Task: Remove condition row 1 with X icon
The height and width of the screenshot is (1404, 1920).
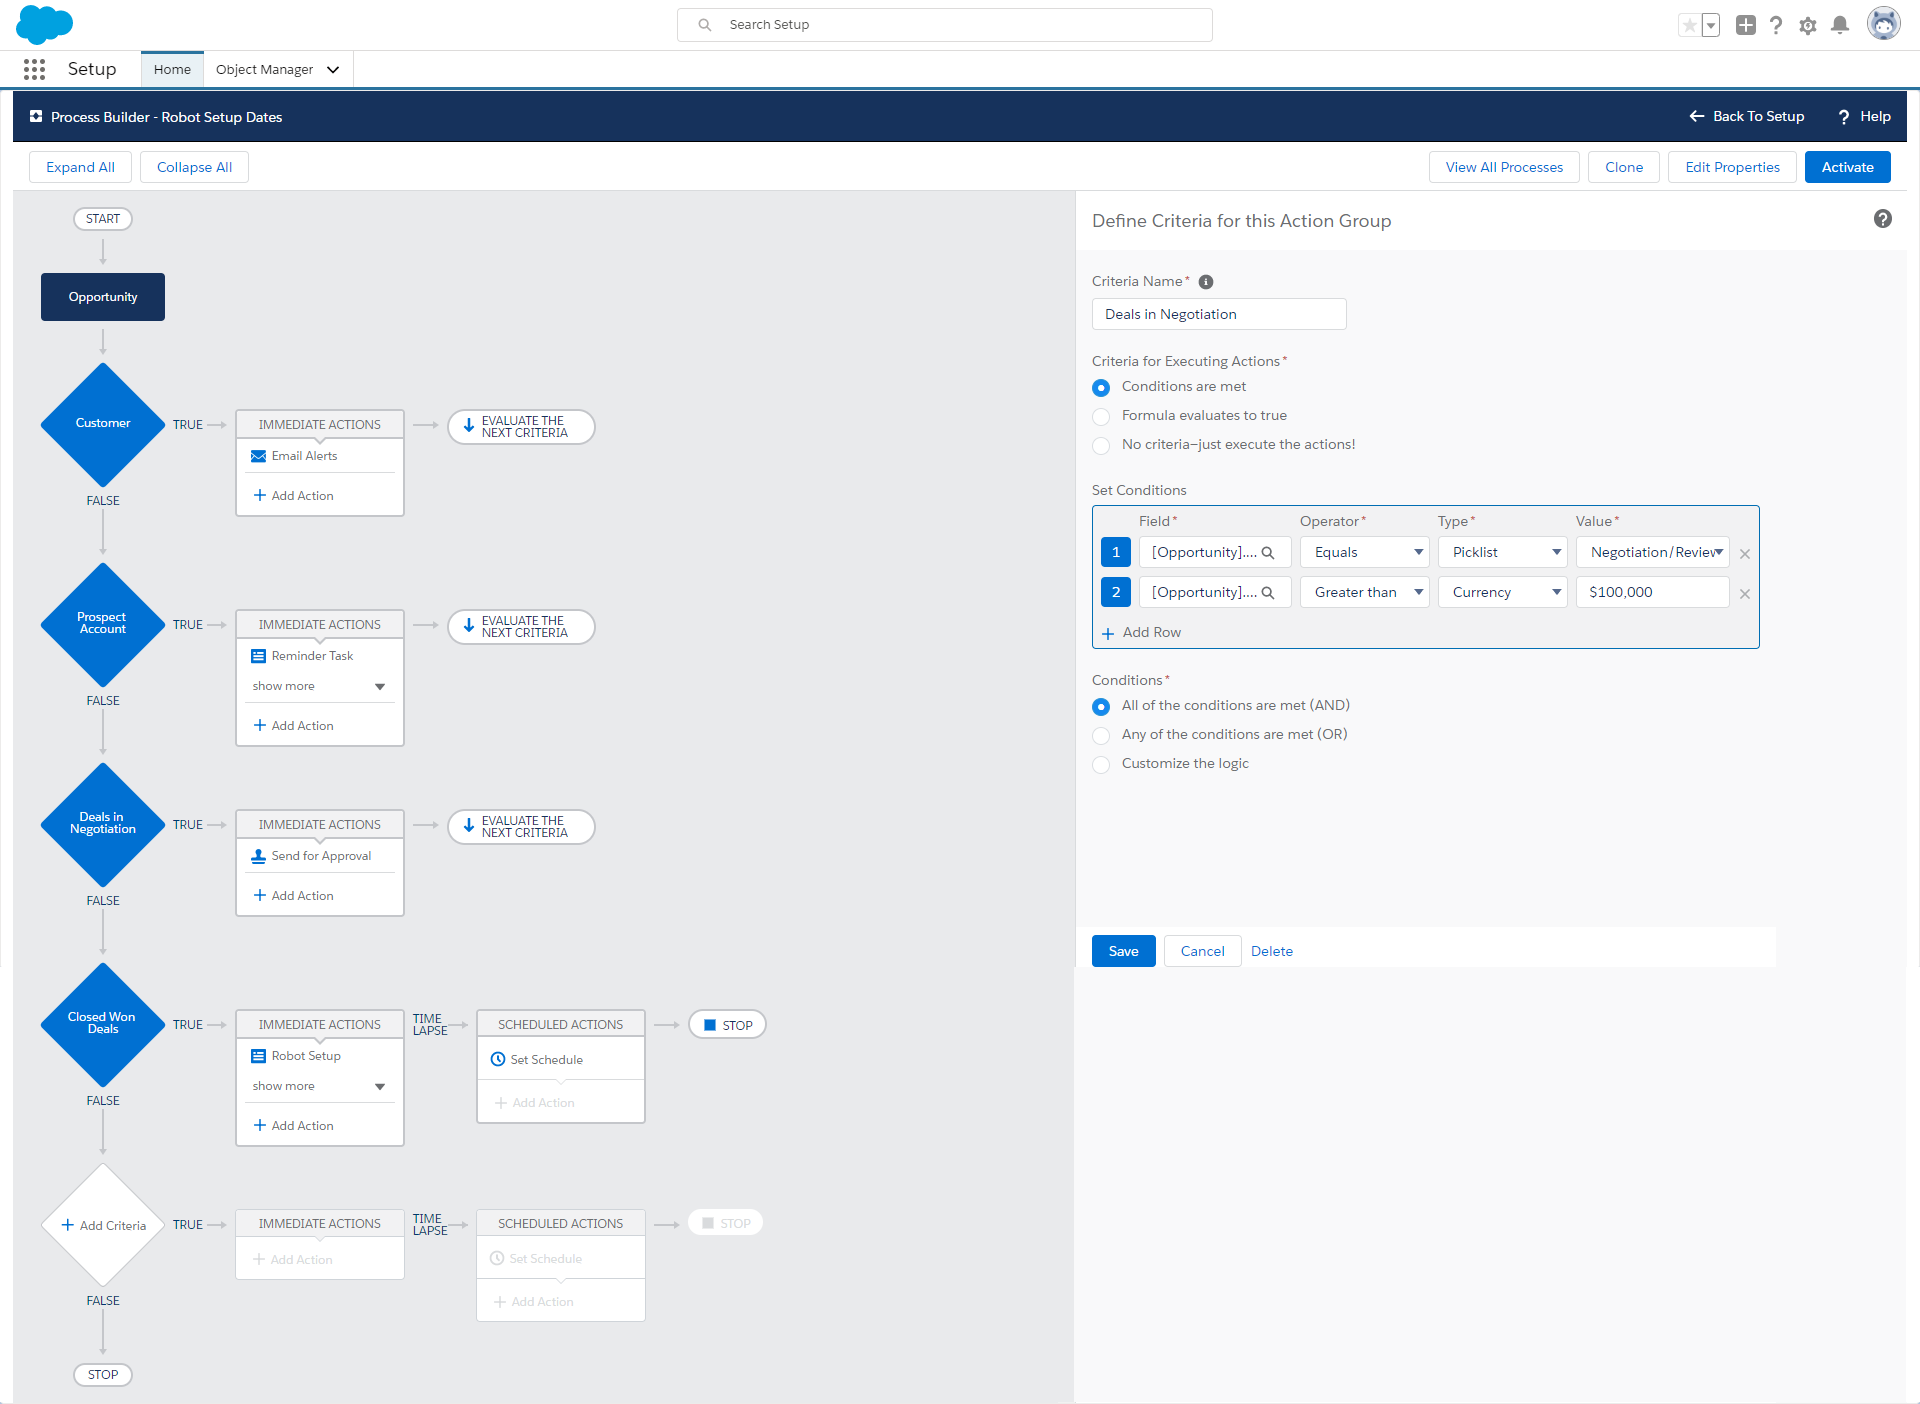Action: [x=1745, y=554]
